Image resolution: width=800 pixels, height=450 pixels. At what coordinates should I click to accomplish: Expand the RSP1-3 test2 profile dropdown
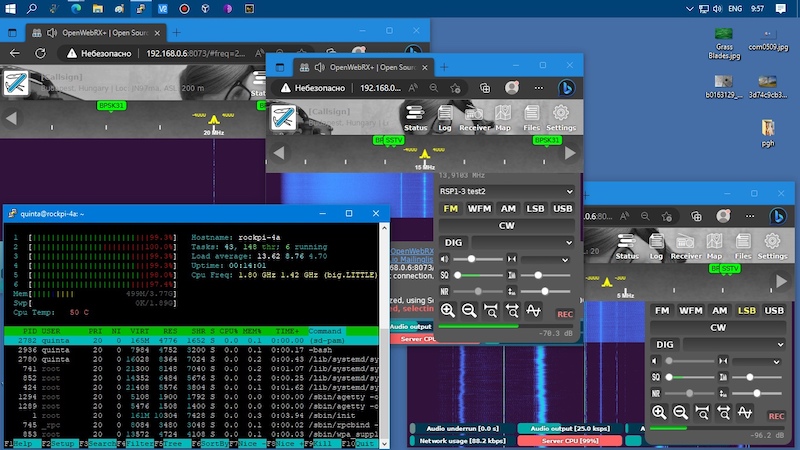[508, 191]
